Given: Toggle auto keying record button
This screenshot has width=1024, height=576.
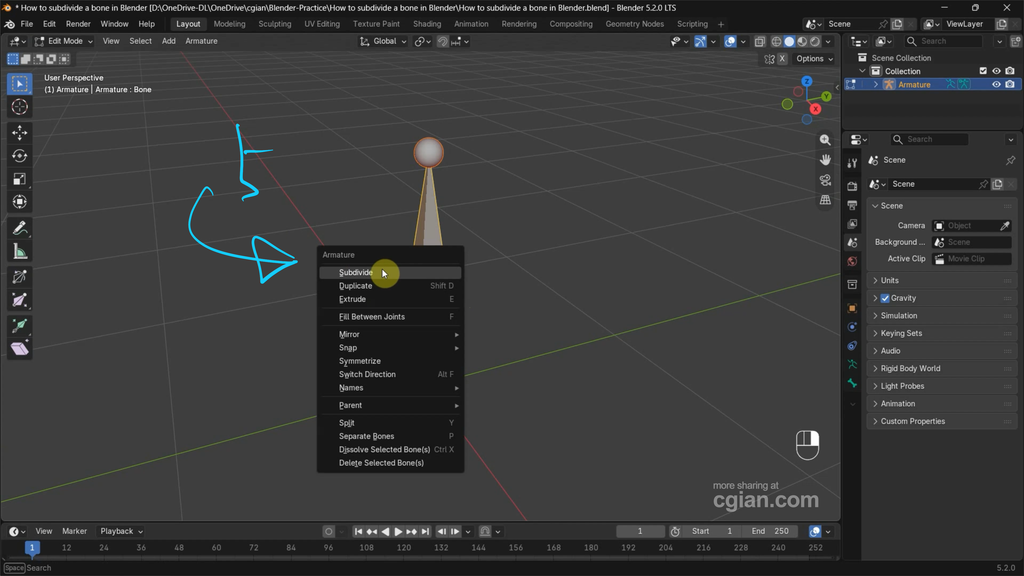Looking at the screenshot, I should [x=329, y=532].
